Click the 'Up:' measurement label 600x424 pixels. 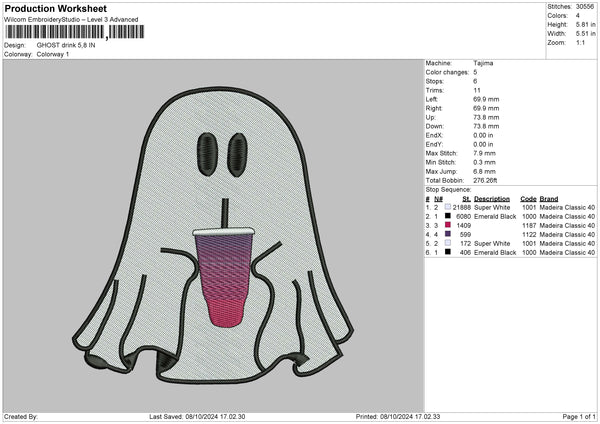[x=430, y=117]
